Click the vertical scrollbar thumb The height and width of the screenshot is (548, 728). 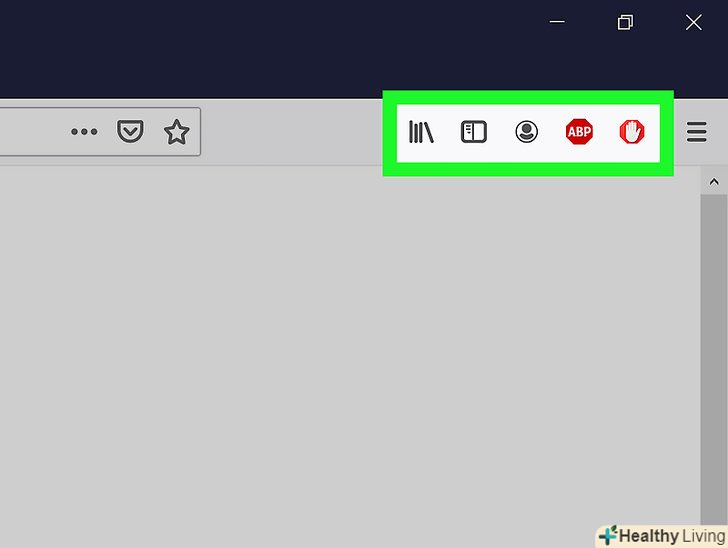click(714, 359)
